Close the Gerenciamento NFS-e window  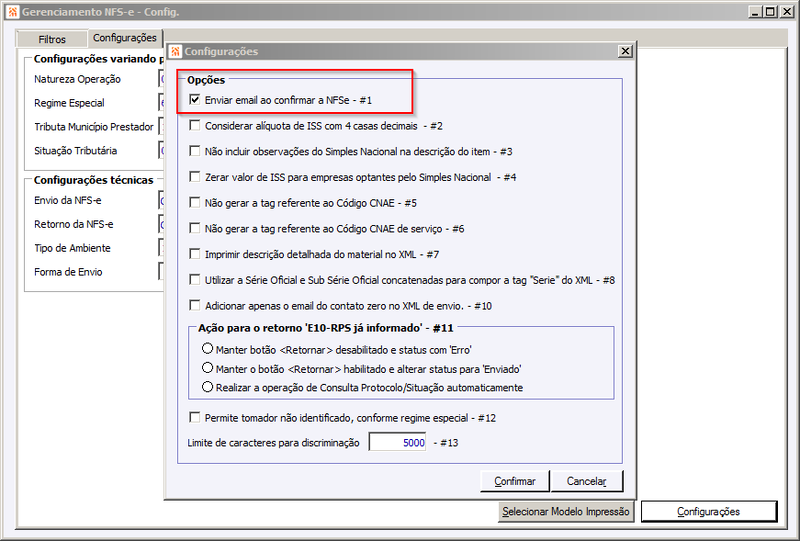(x=787, y=11)
